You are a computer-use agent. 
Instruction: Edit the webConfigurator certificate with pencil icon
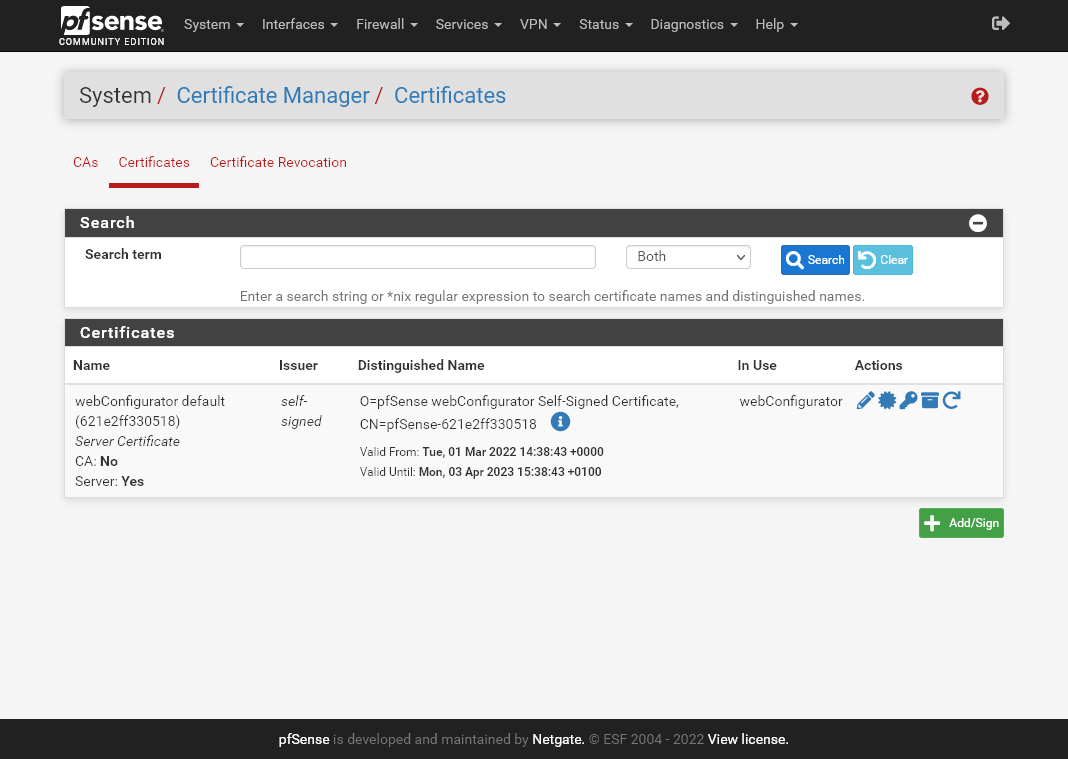[864, 400]
